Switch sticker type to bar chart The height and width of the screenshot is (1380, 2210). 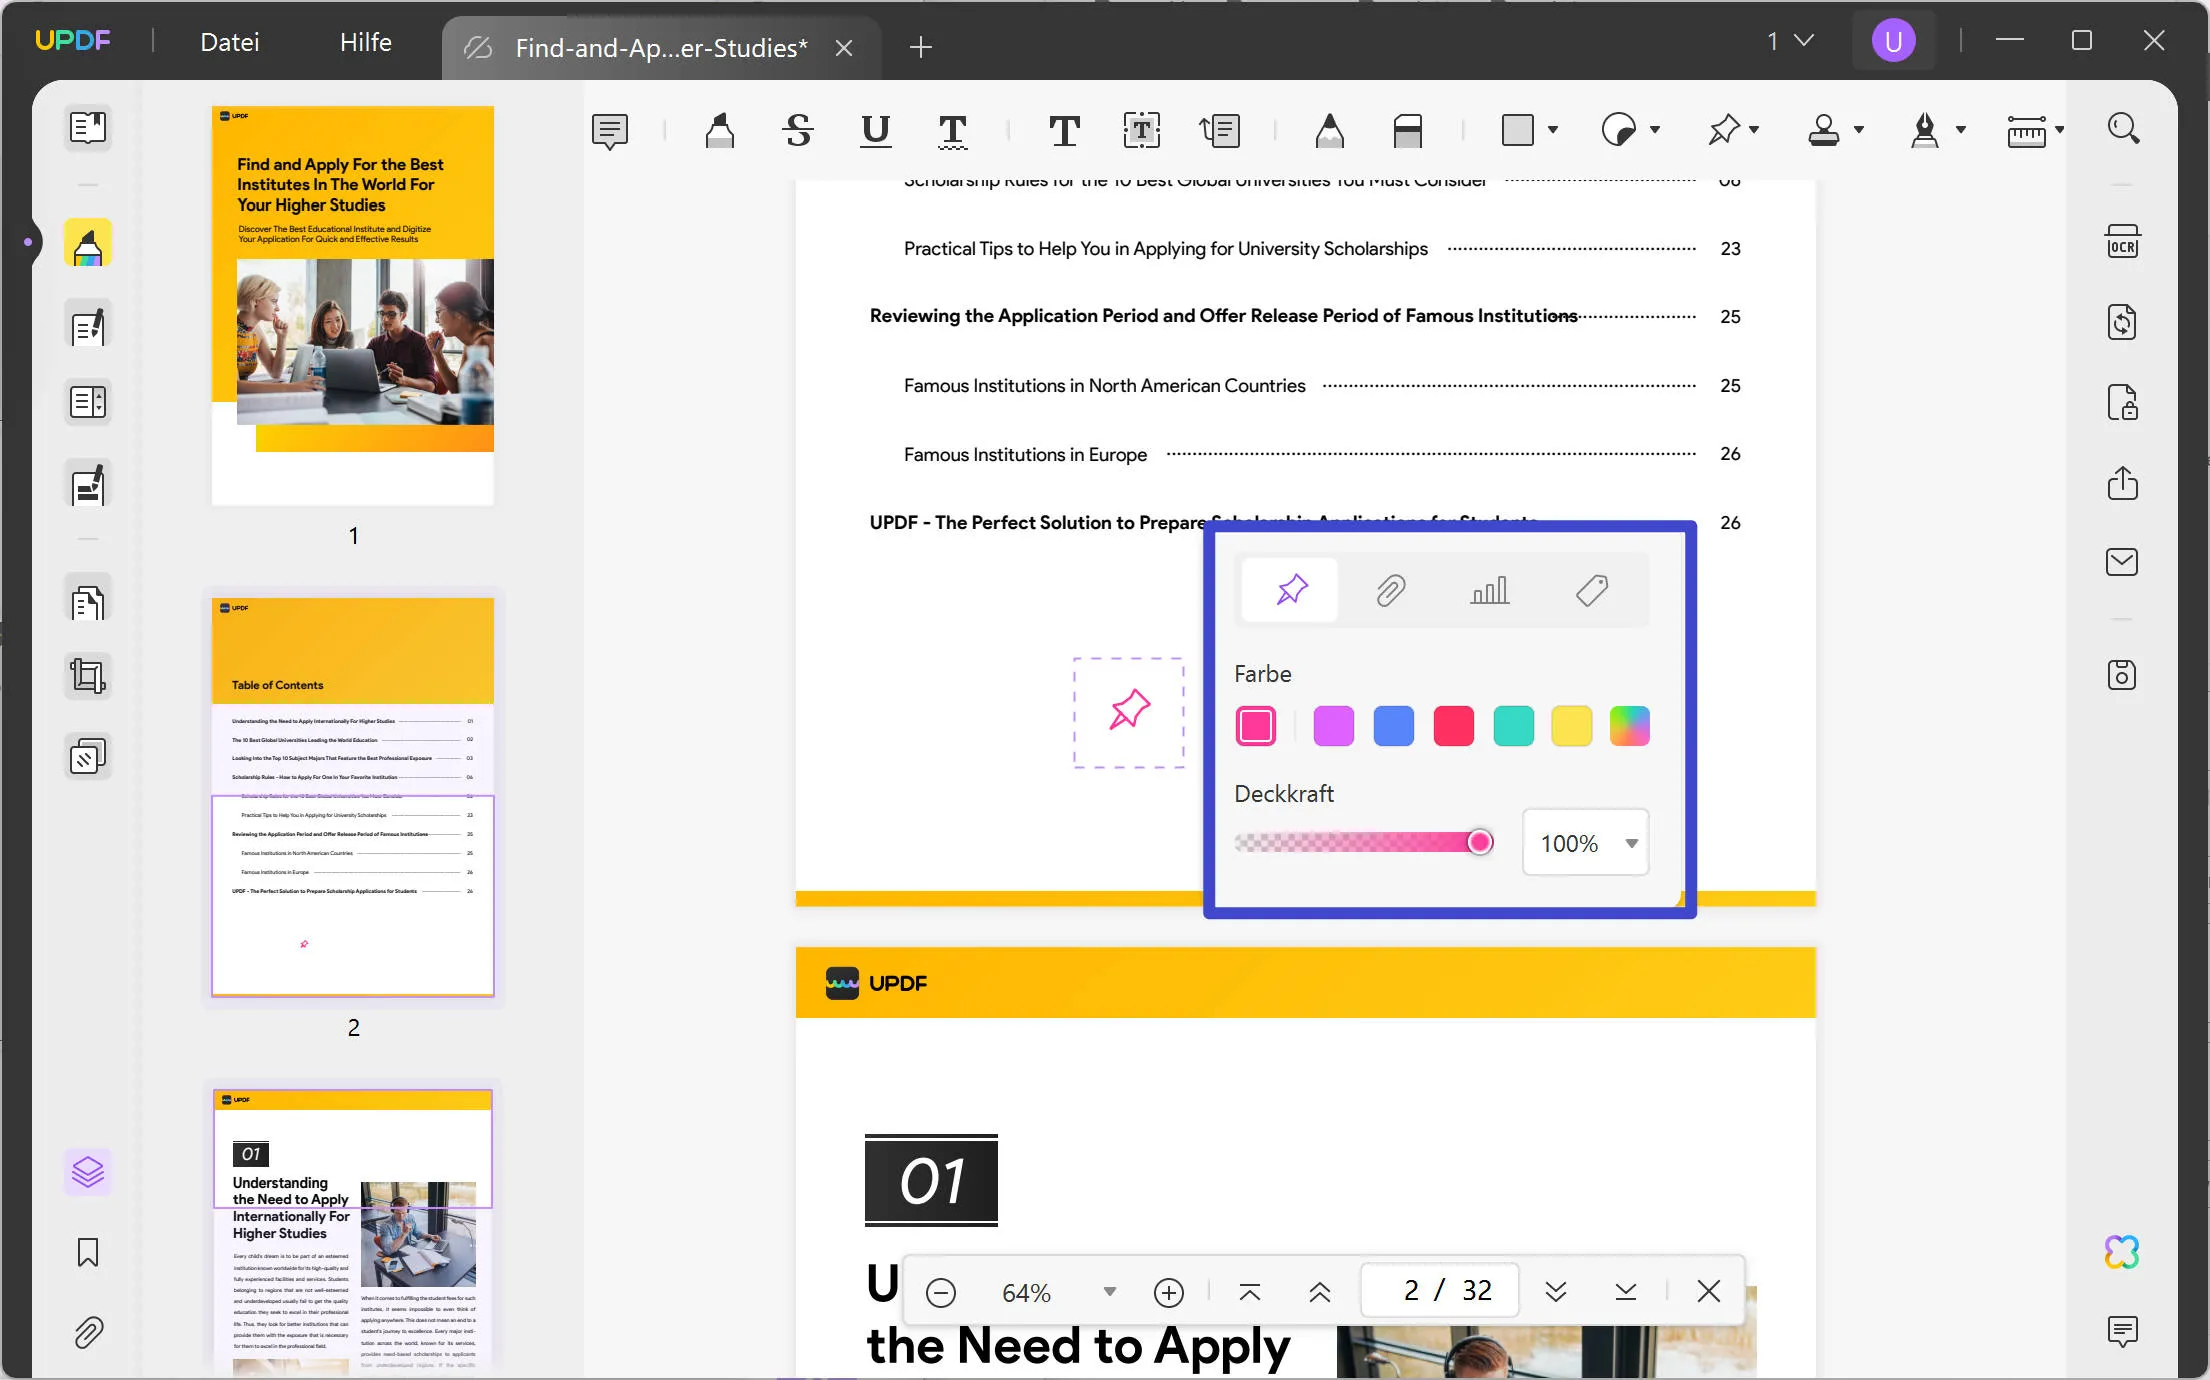(1490, 590)
